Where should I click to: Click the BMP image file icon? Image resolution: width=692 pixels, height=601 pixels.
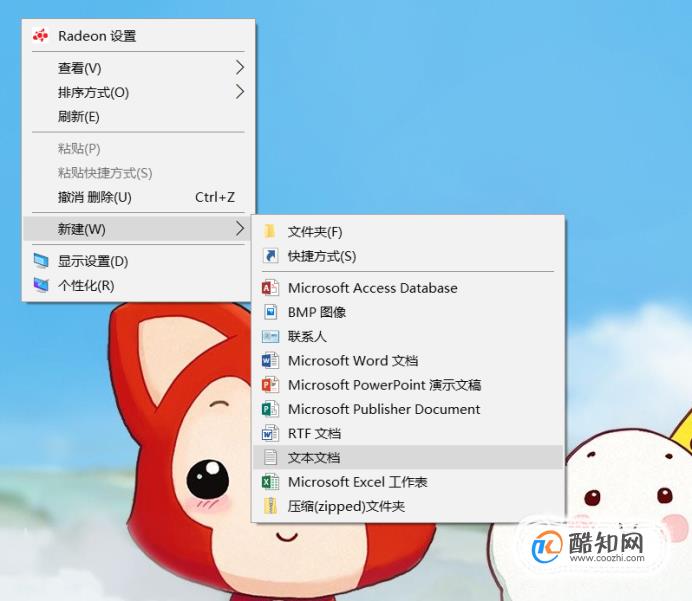[x=270, y=312]
